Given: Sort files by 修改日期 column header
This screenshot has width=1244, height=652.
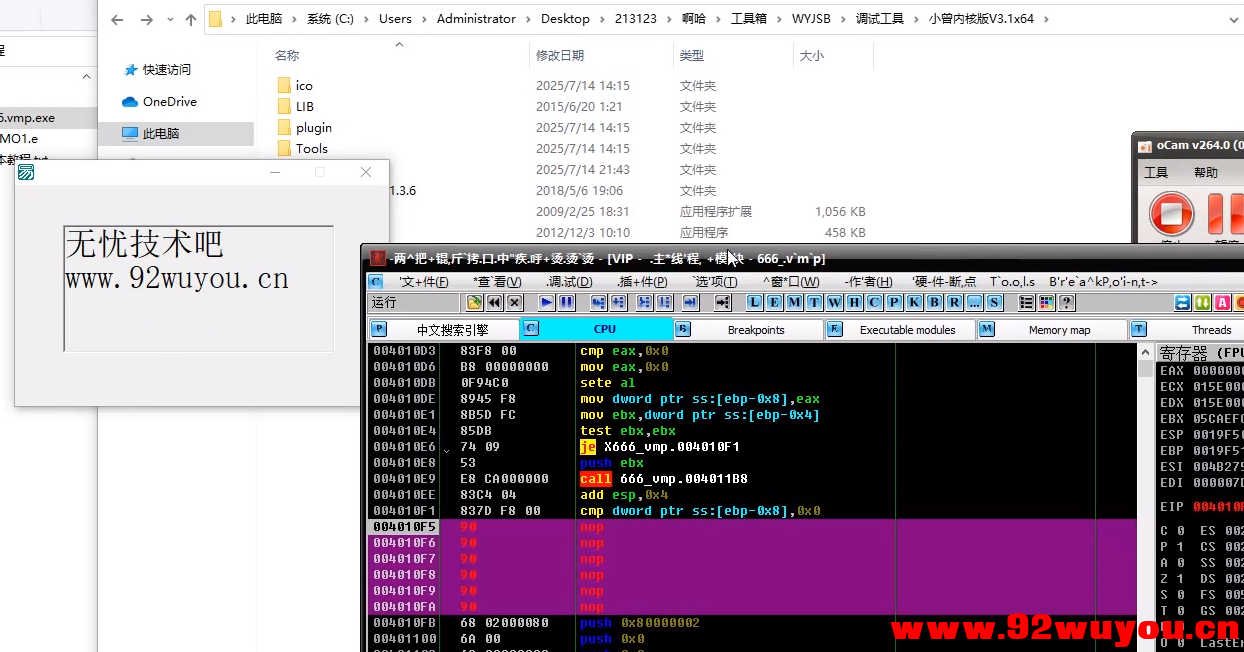Looking at the screenshot, I should 560,56.
